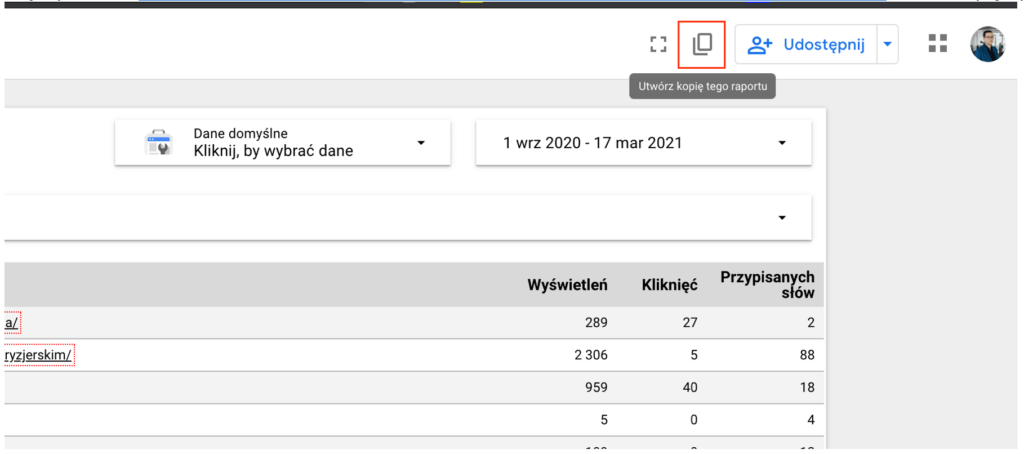Click the "Kliknij, by wybrać dane" text

(x=273, y=151)
